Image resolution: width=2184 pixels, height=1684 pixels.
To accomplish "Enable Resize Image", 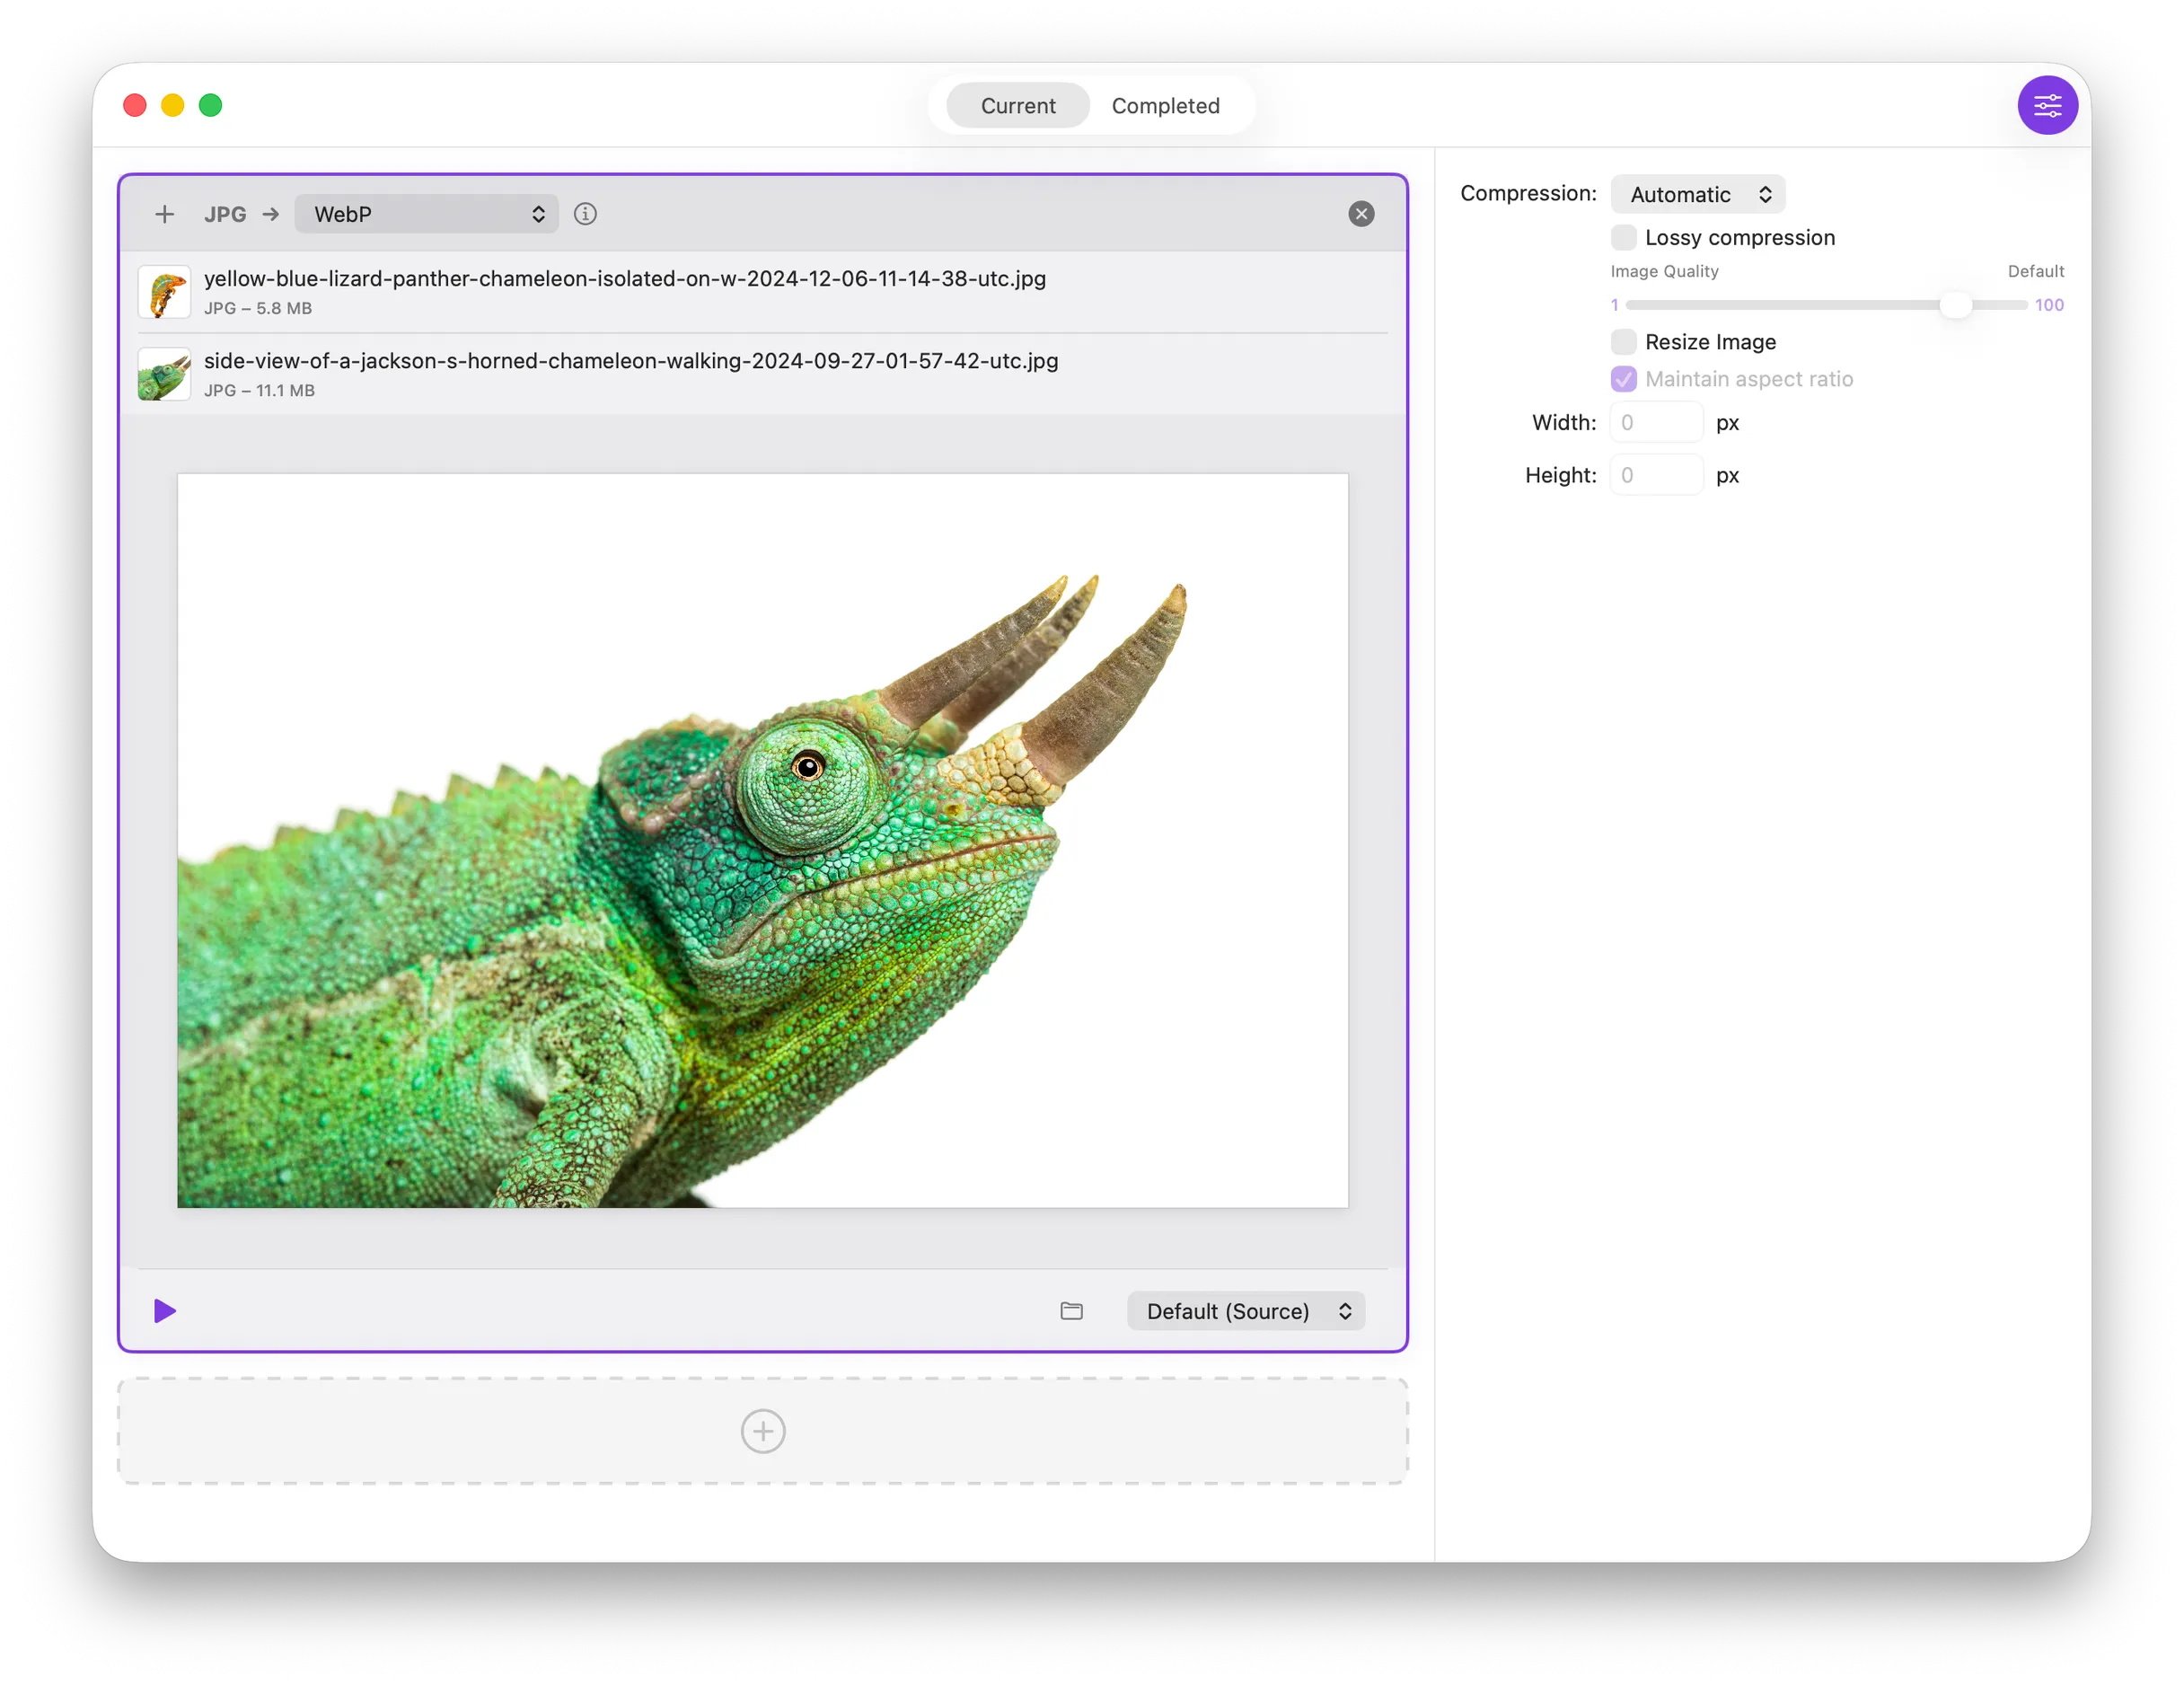I will pos(1623,341).
